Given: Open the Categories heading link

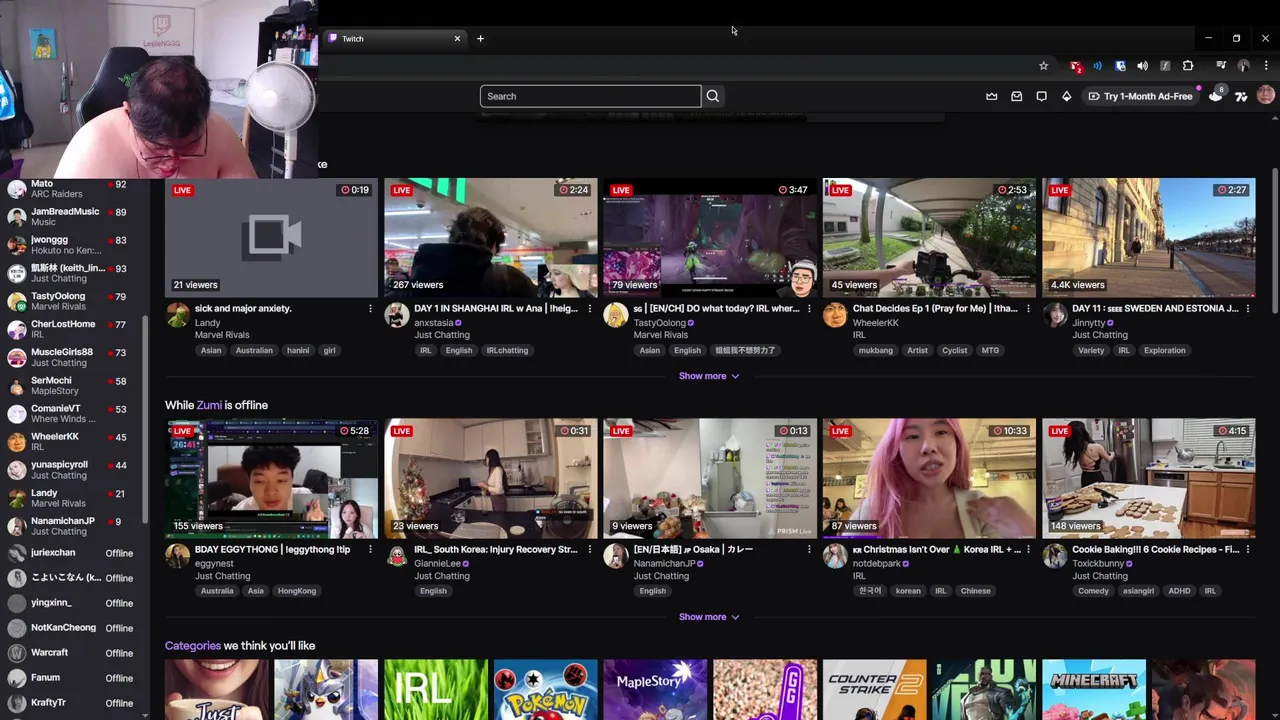Looking at the screenshot, I should click(x=193, y=646).
